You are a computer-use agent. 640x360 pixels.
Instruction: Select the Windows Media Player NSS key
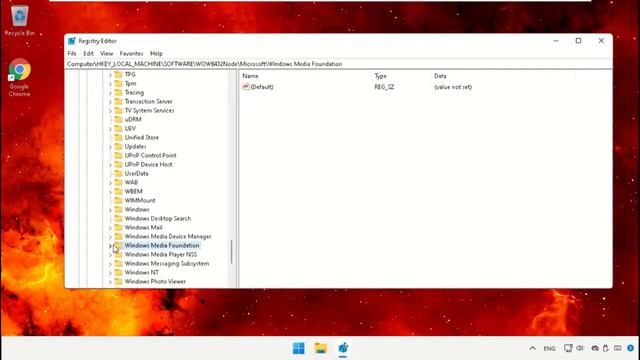point(161,255)
